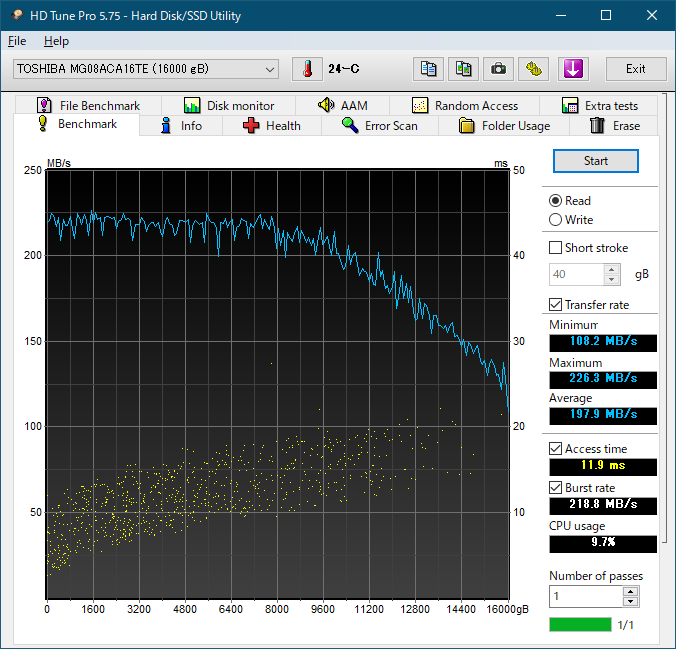Click the 24°C temperature reading
This screenshot has width=676, height=649.
point(344,69)
